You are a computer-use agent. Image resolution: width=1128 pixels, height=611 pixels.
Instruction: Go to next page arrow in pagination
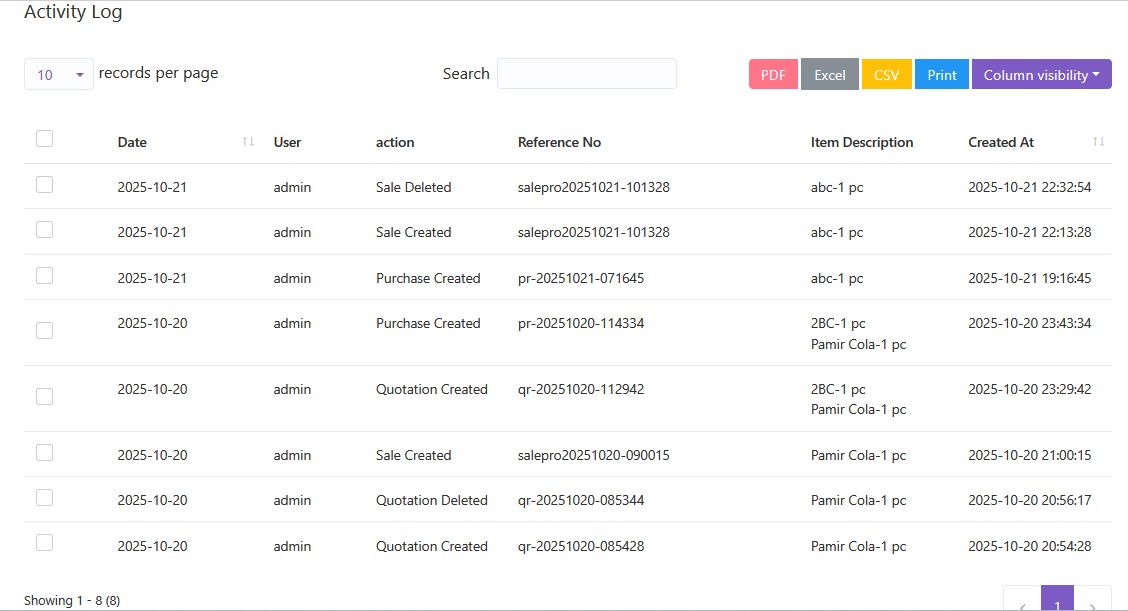pos(1092,603)
